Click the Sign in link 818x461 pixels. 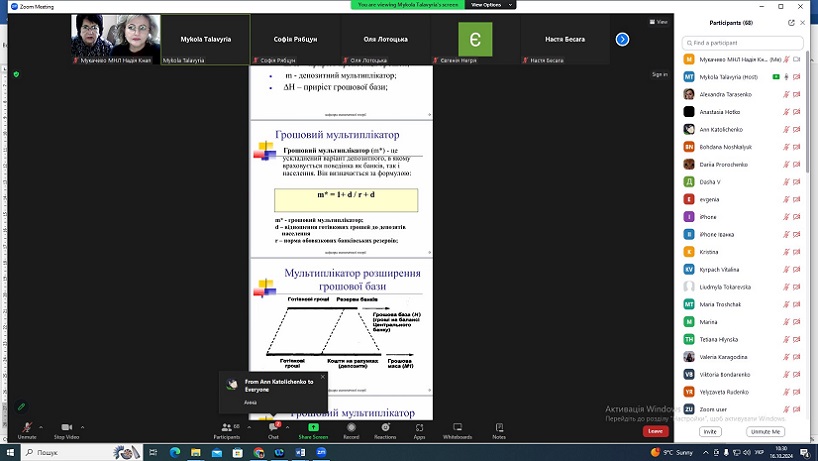click(659, 75)
